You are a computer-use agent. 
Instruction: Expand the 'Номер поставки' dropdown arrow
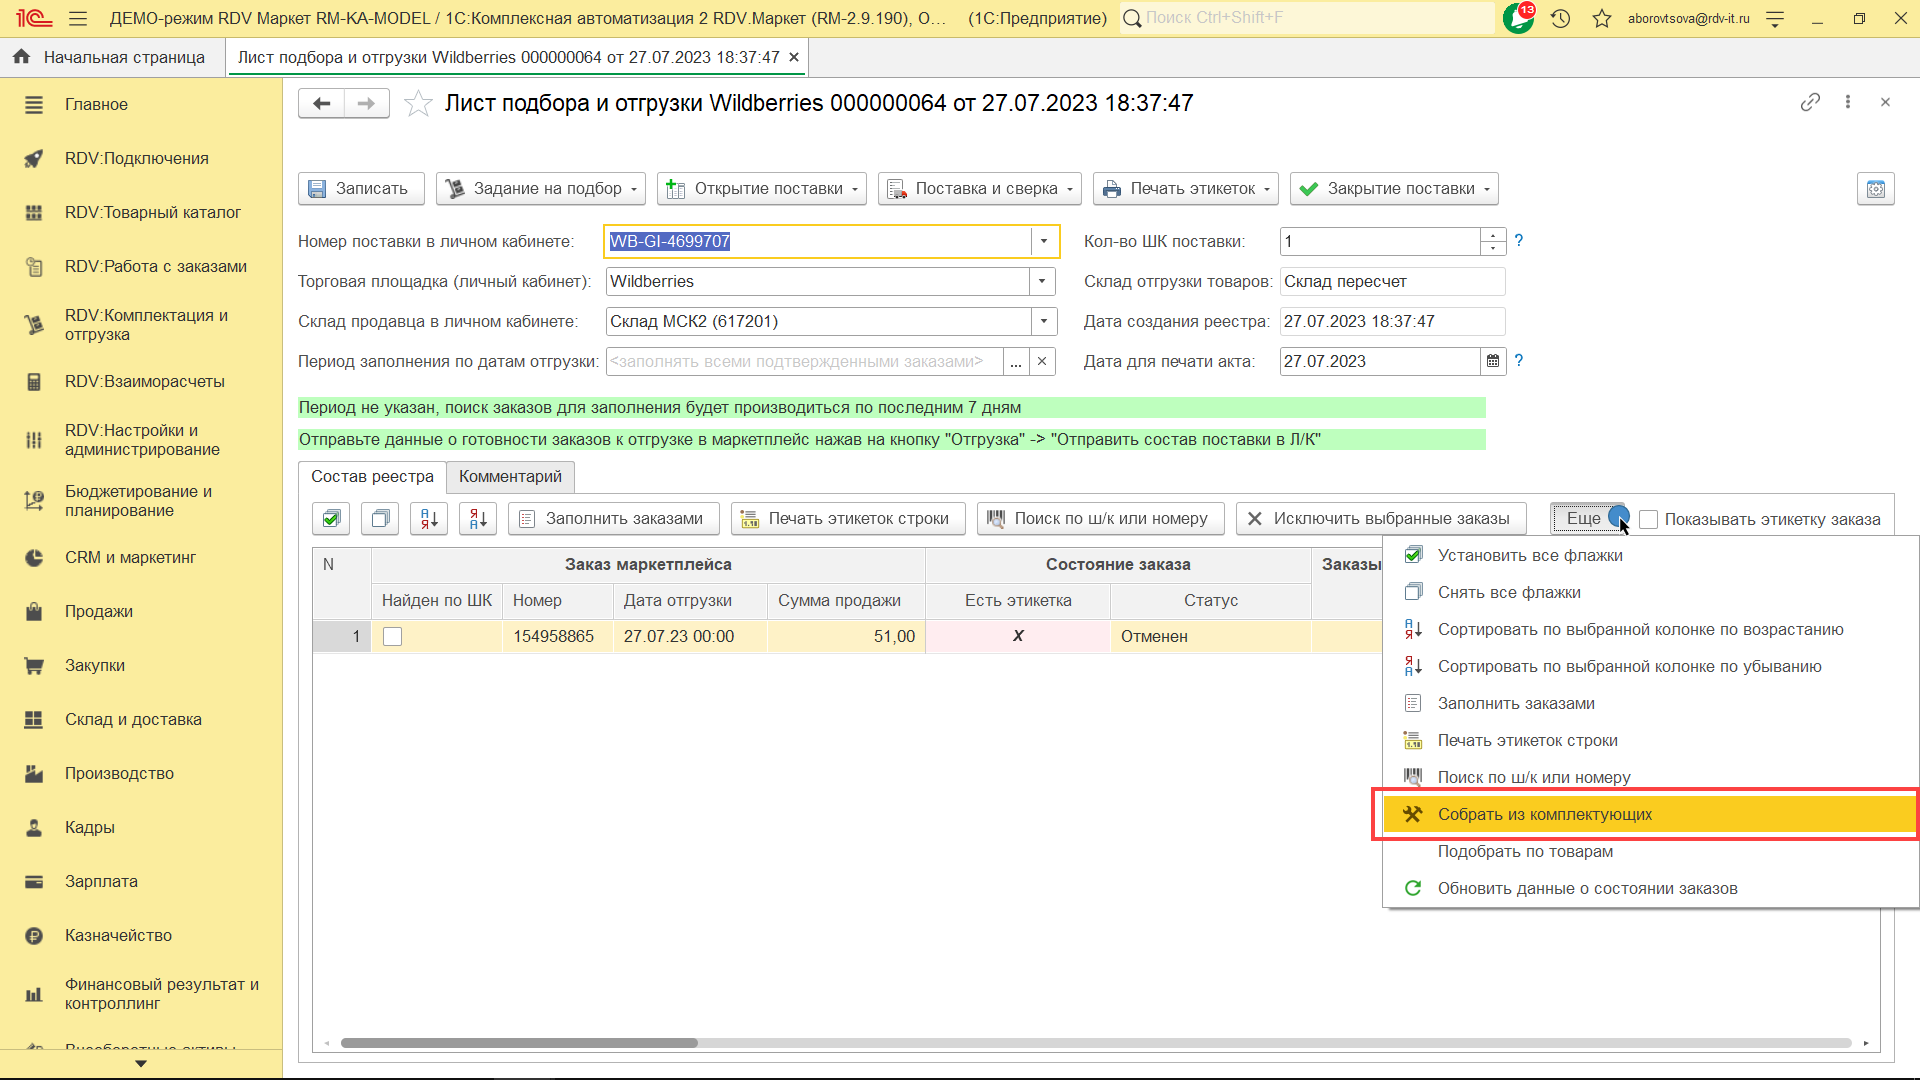(1044, 241)
